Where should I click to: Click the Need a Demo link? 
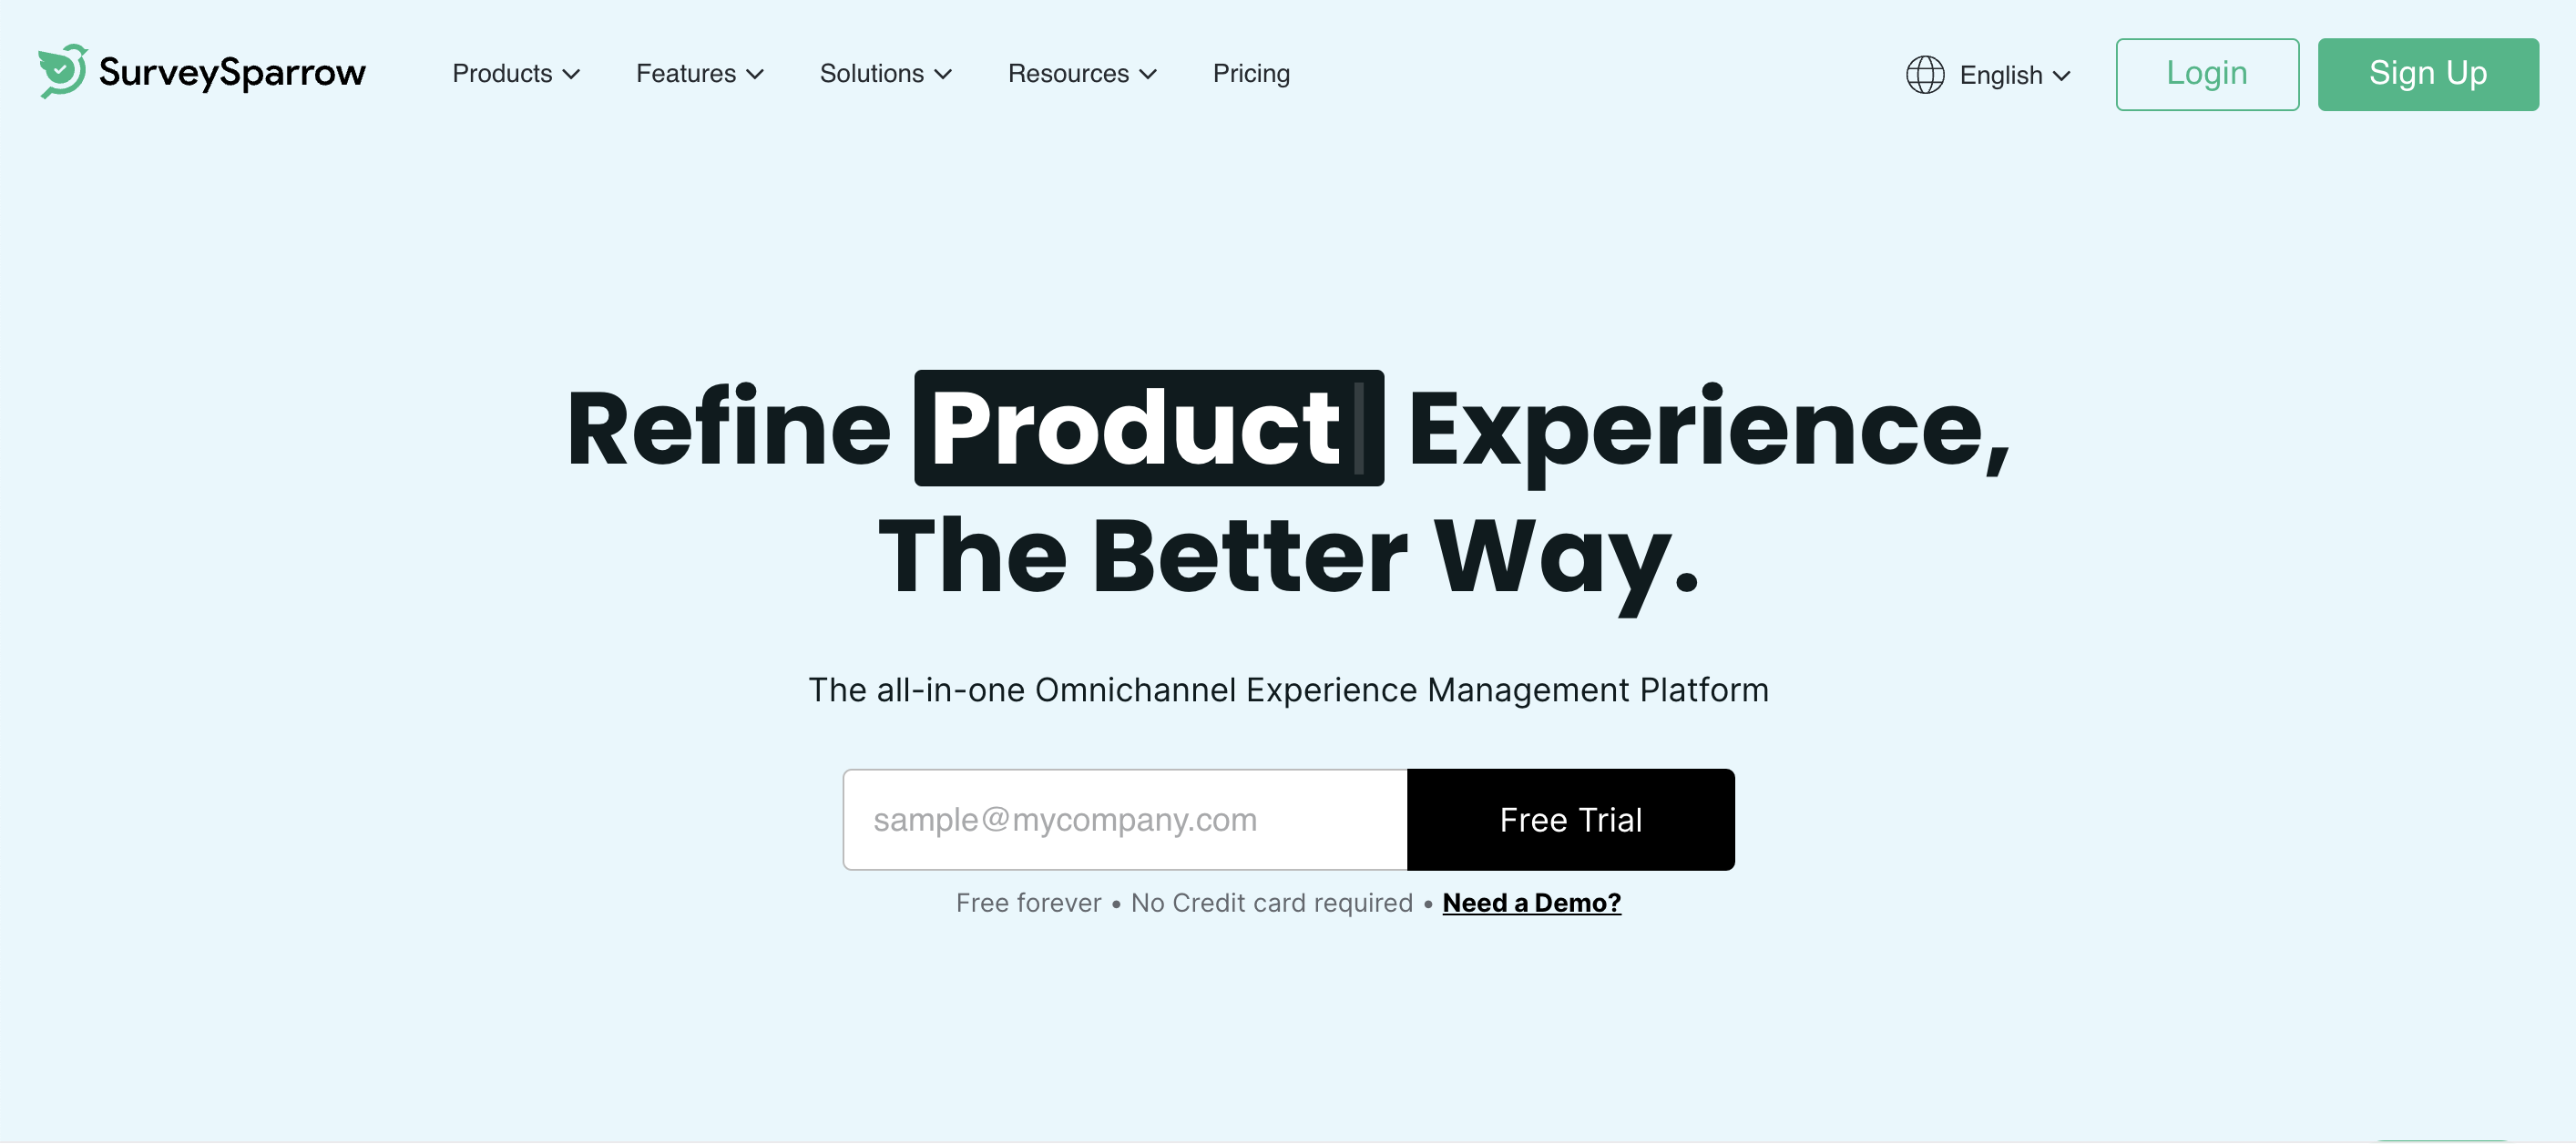pos(1531,901)
